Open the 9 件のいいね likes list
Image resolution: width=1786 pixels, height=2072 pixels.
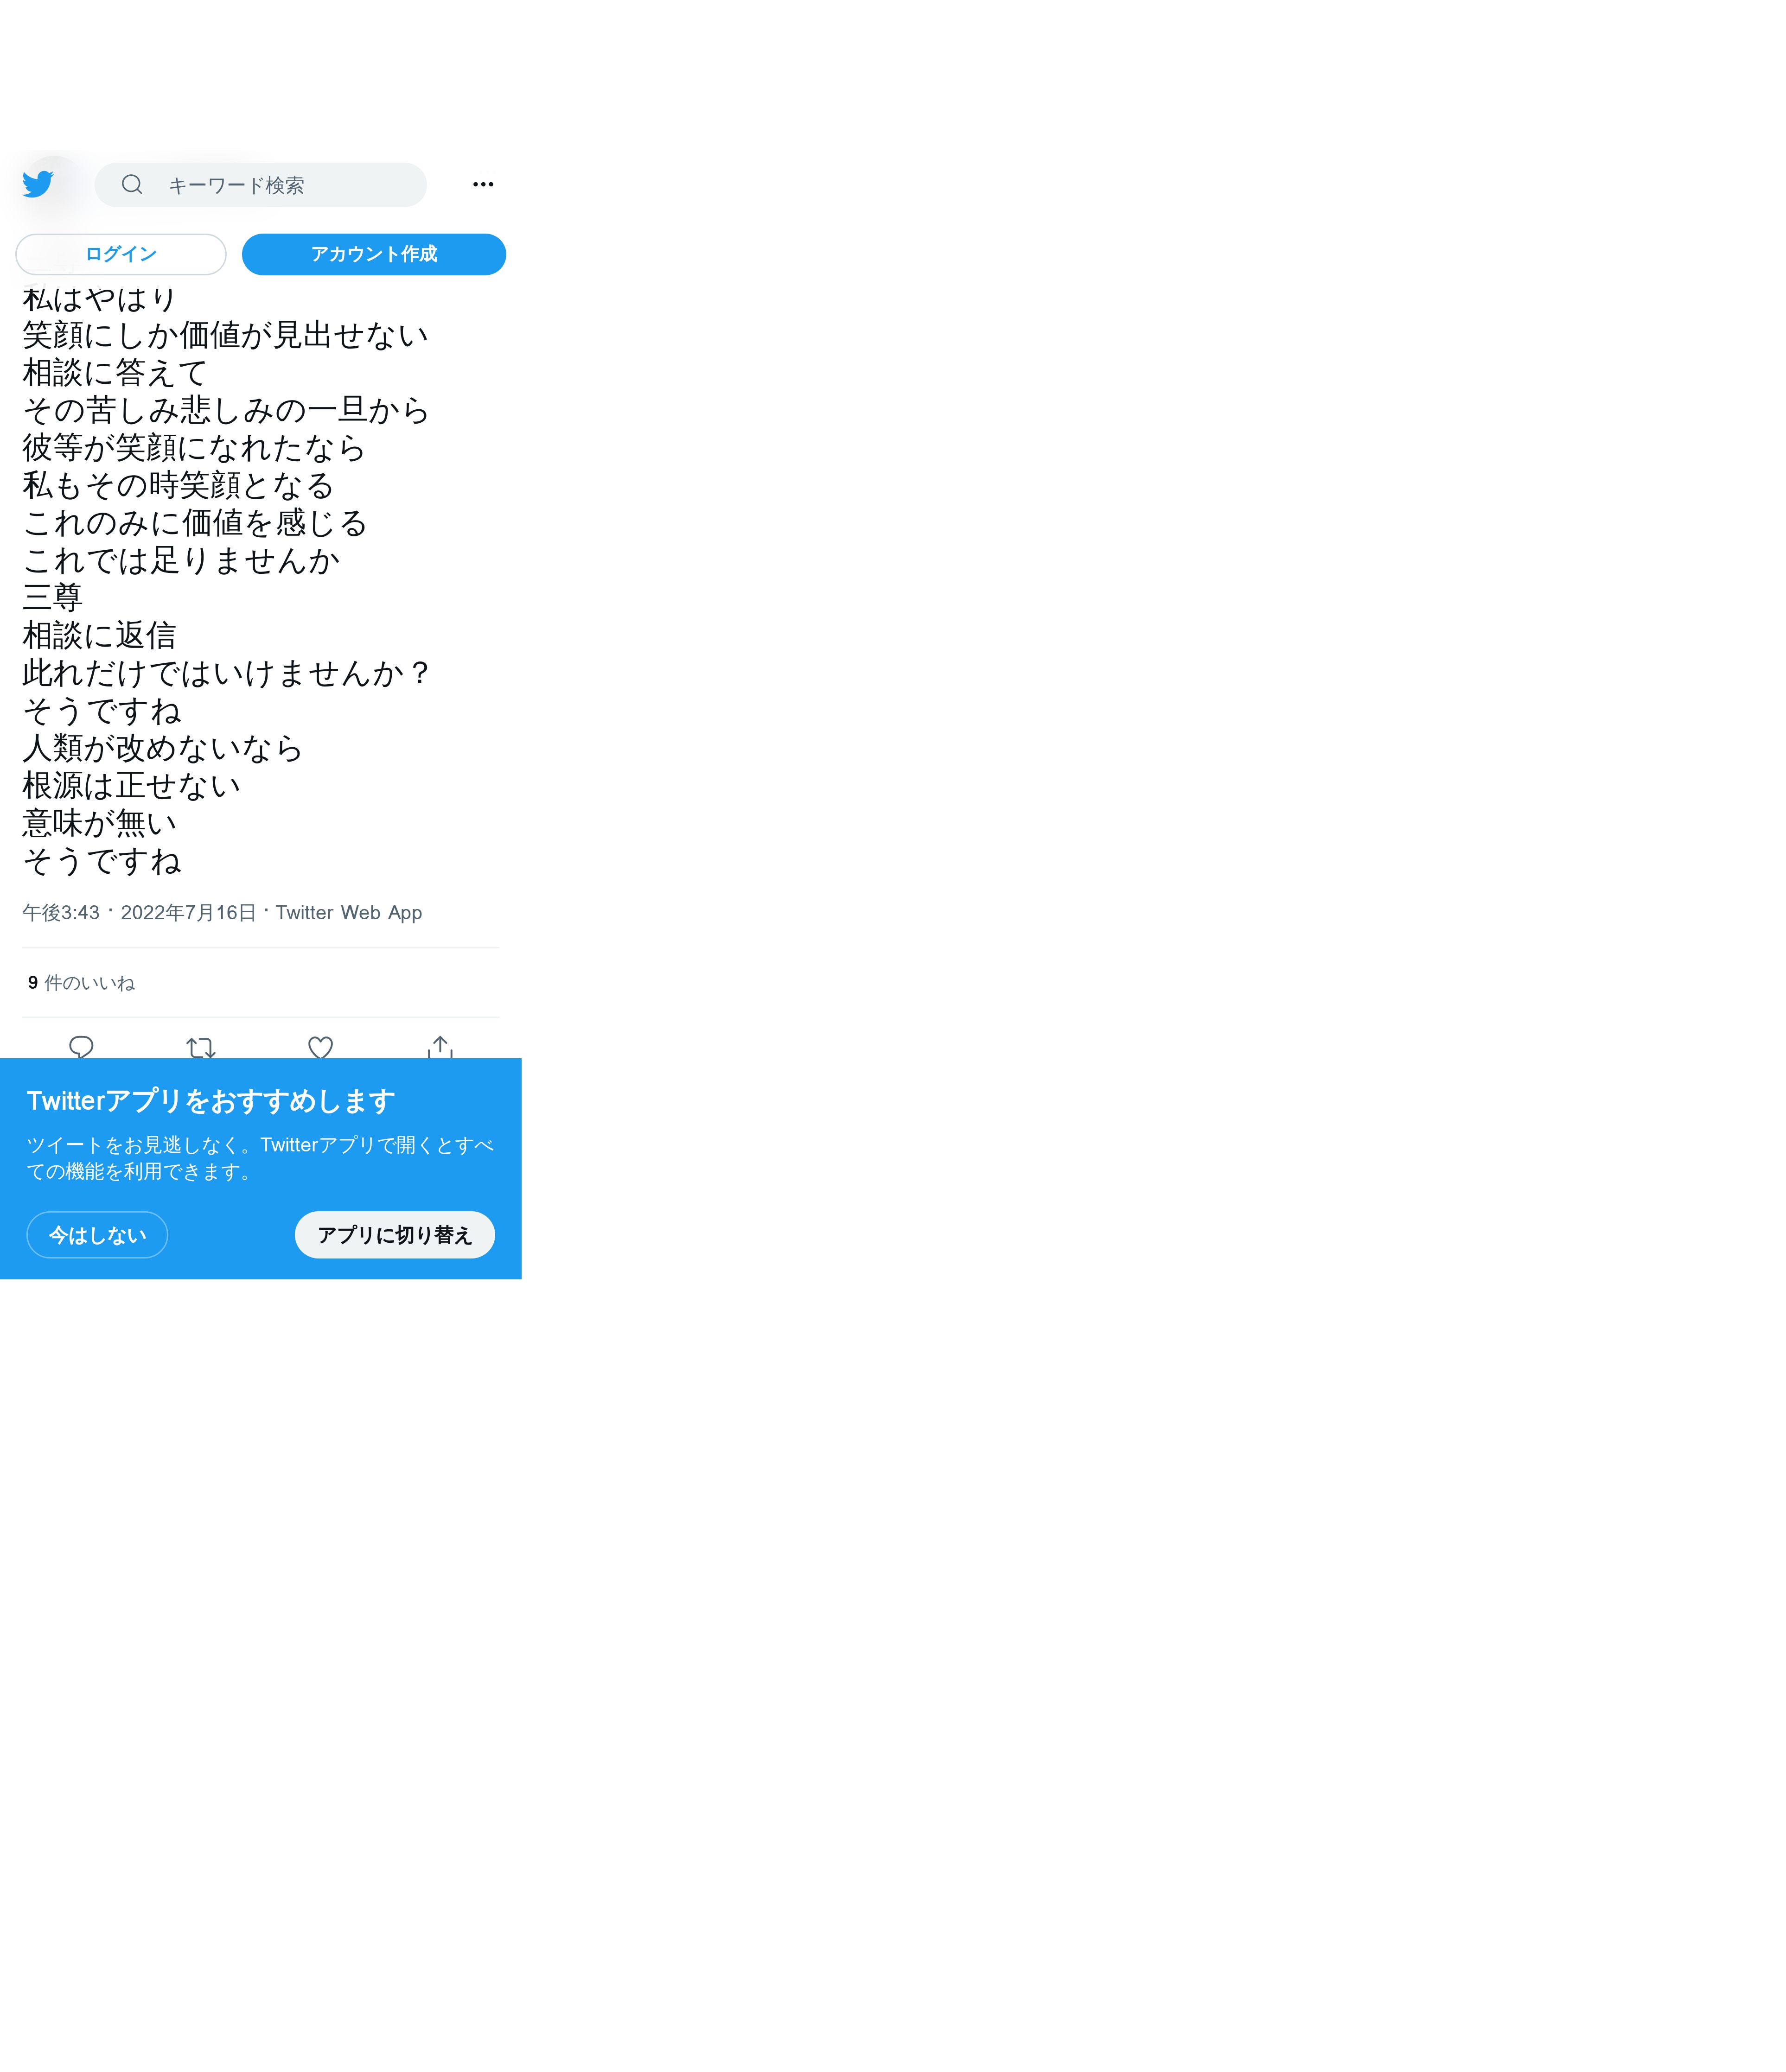(x=81, y=983)
